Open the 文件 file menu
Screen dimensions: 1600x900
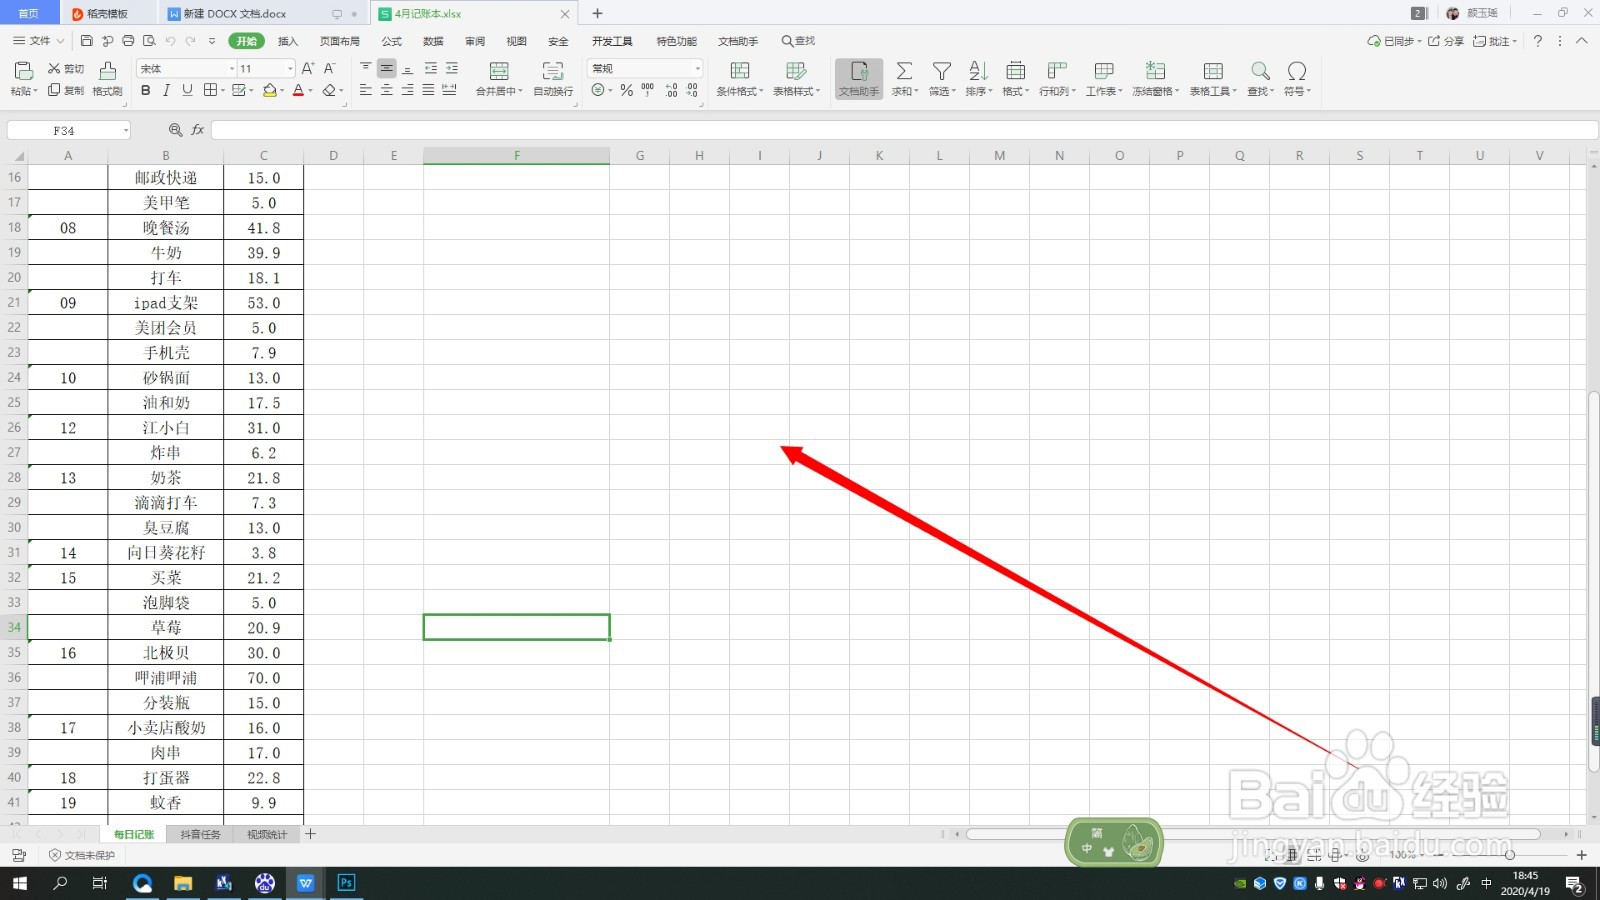click(39, 41)
